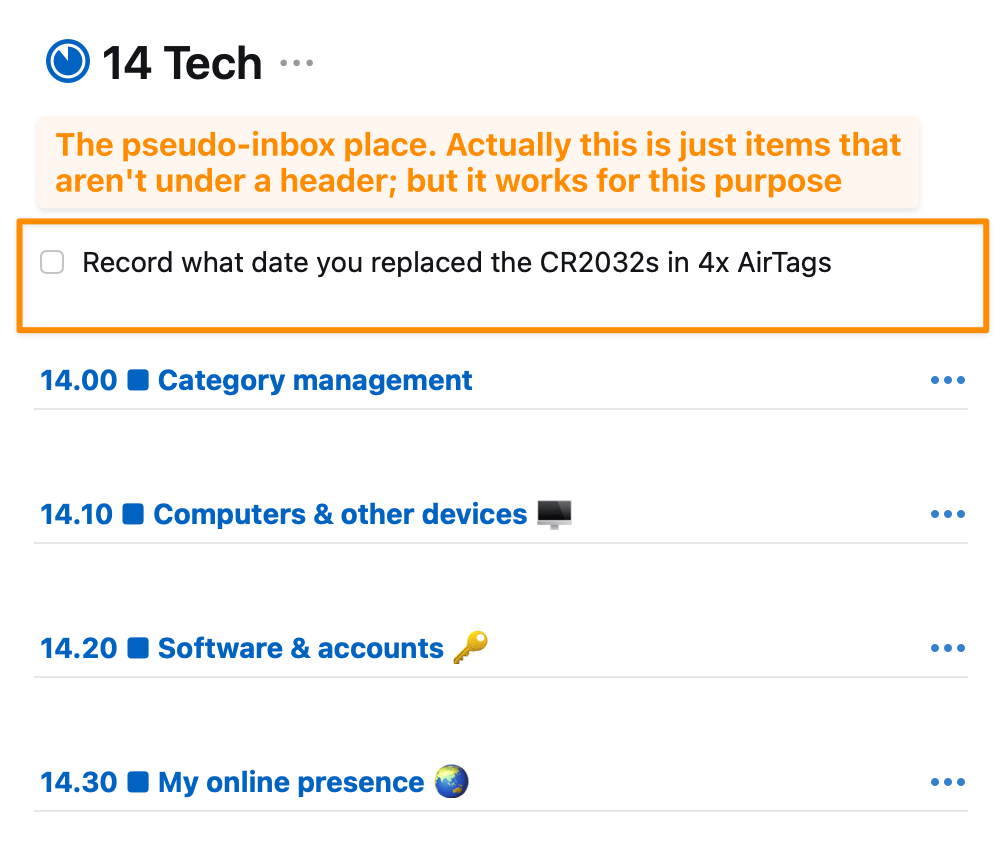Open the more menu for Category management heading
This screenshot has height=852, width=1004.
tap(947, 381)
